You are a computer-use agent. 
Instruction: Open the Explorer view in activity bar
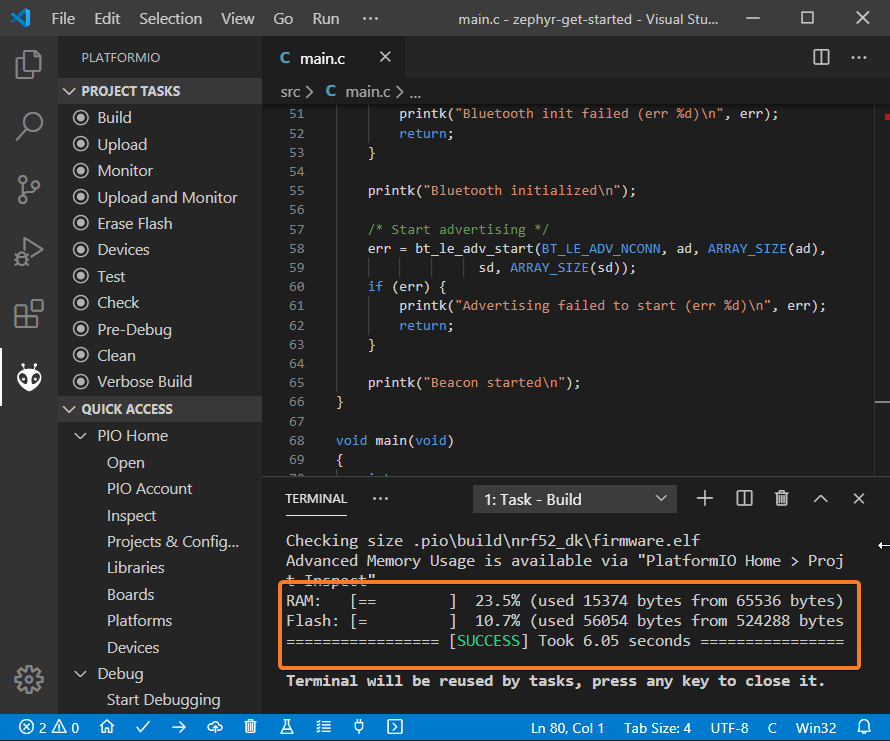tap(28, 64)
